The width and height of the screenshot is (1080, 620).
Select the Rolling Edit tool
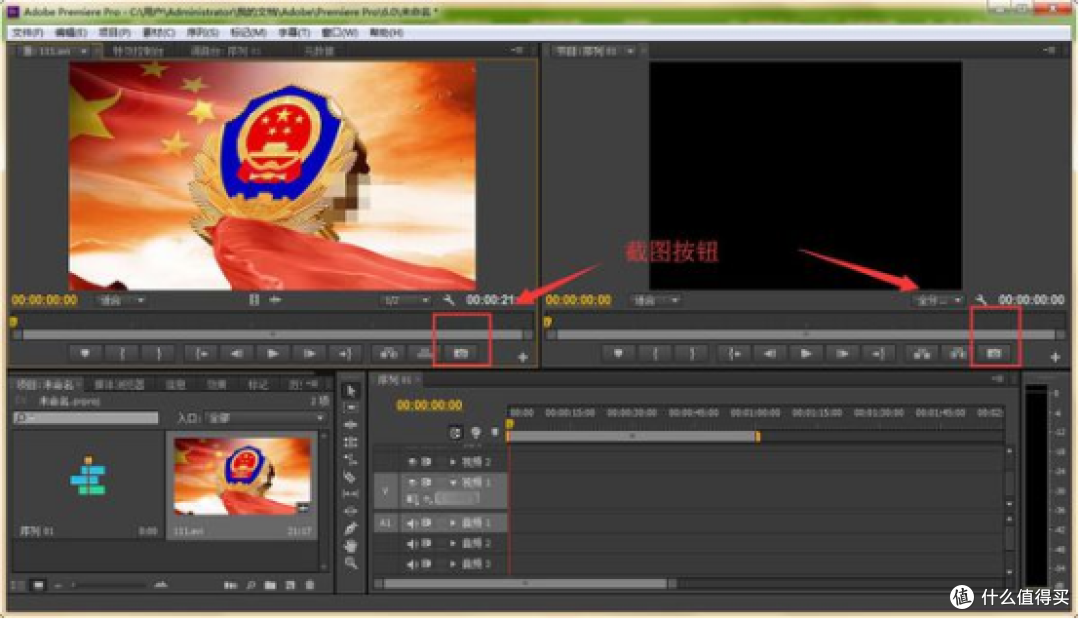coord(351,442)
